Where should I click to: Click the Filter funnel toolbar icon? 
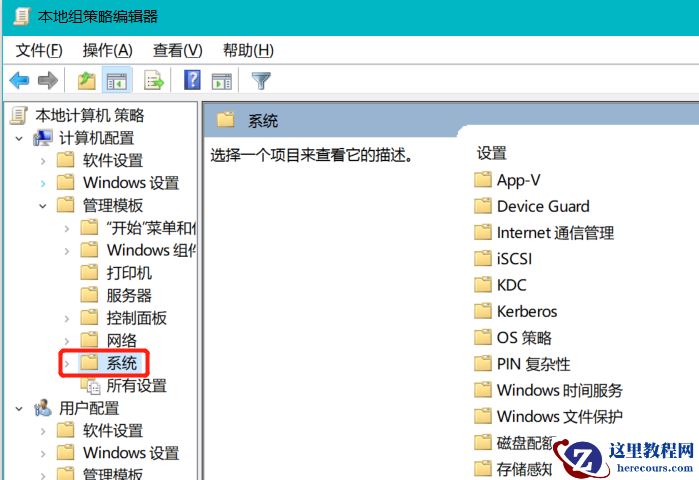[261, 81]
